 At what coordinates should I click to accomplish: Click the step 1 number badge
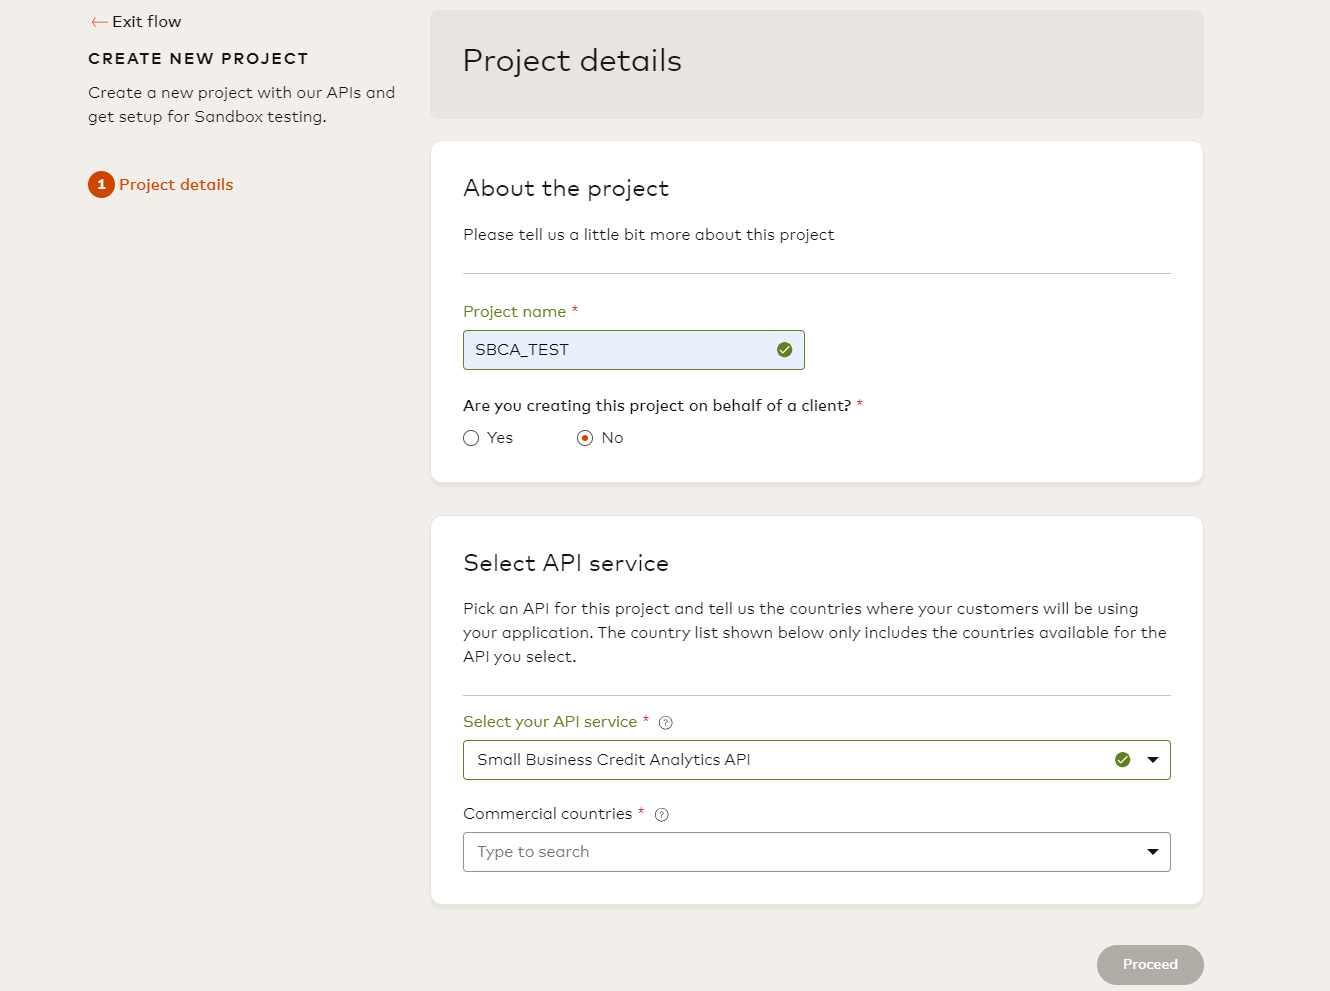click(101, 185)
